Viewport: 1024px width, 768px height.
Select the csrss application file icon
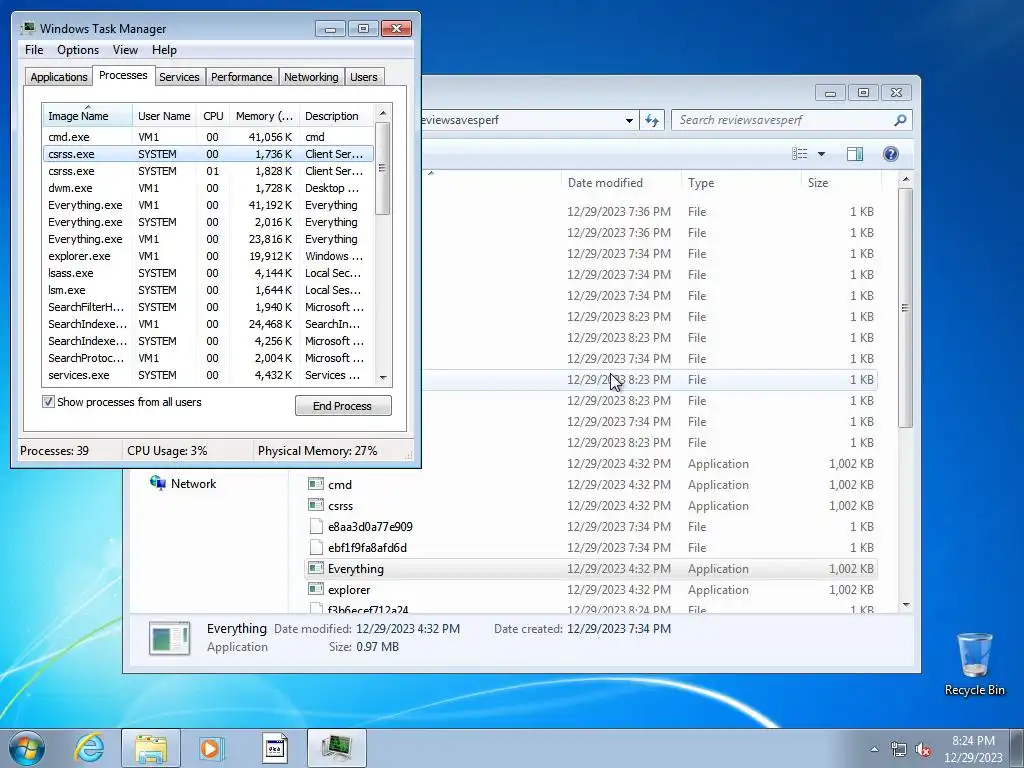point(316,505)
